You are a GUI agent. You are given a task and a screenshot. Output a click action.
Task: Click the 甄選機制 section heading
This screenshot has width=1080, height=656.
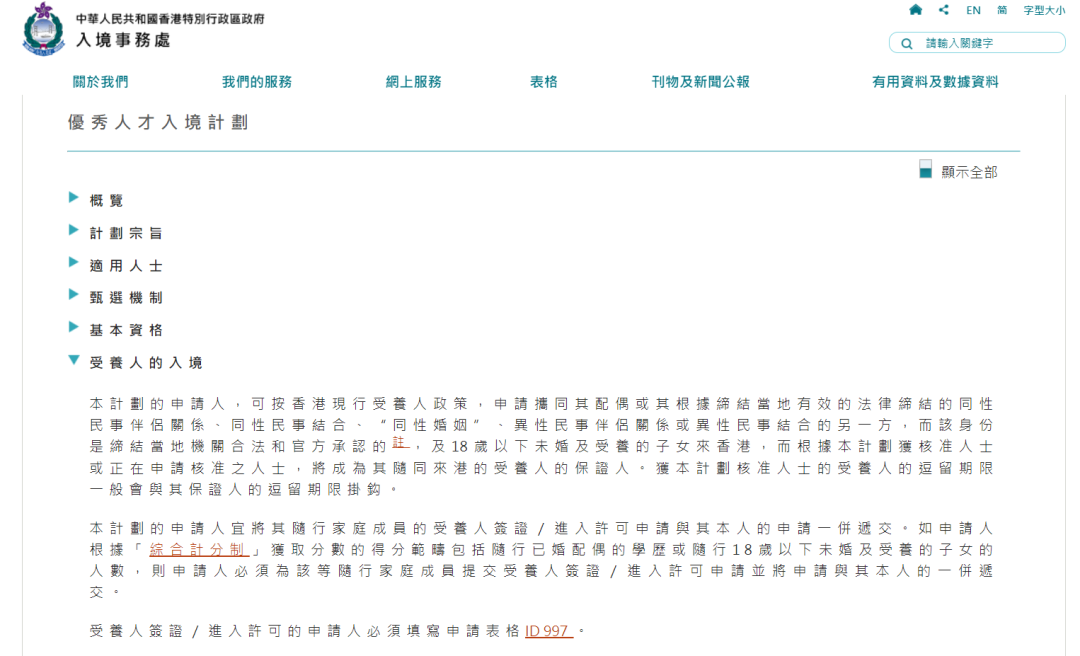pos(126,298)
